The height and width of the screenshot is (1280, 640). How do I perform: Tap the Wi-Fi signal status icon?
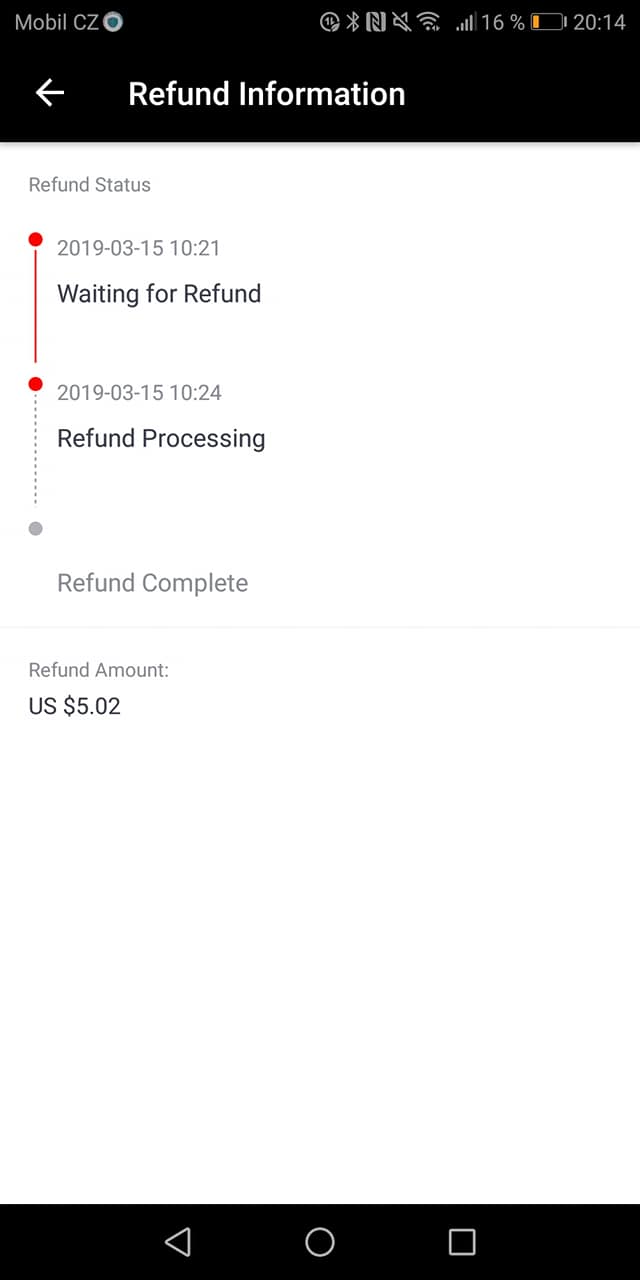tap(429, 22)
